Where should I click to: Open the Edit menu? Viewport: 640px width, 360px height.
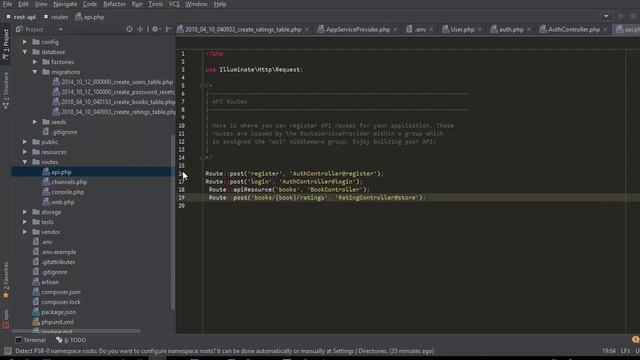23,4
